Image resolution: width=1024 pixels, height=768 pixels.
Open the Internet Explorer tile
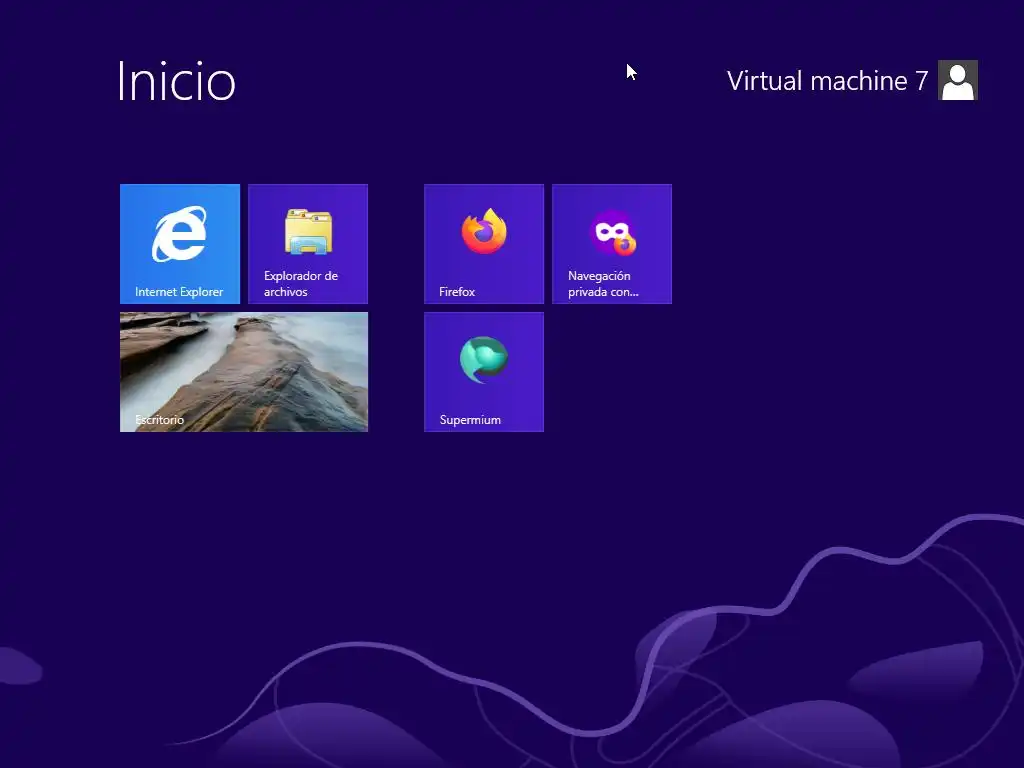[180, 244]
